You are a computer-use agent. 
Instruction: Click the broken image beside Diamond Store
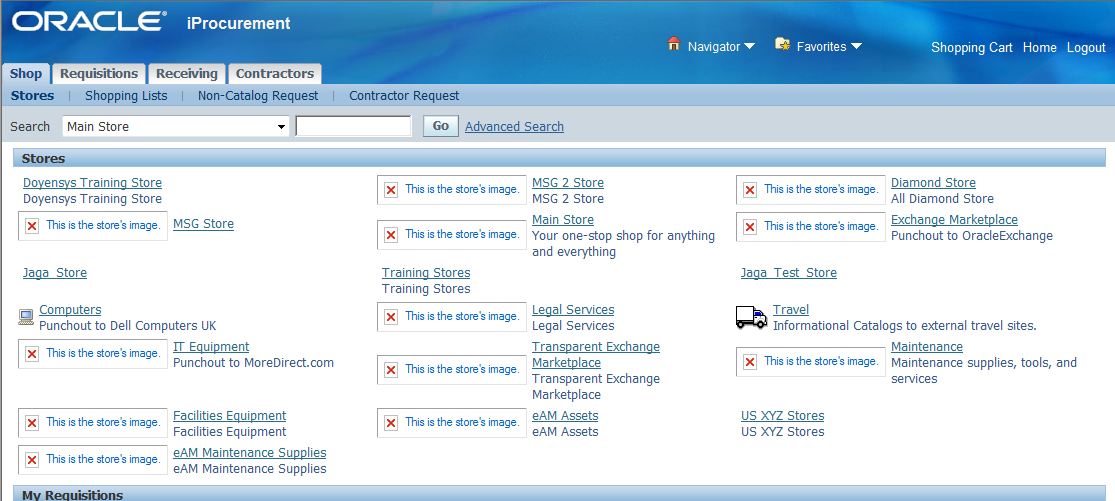click(811, 190)
